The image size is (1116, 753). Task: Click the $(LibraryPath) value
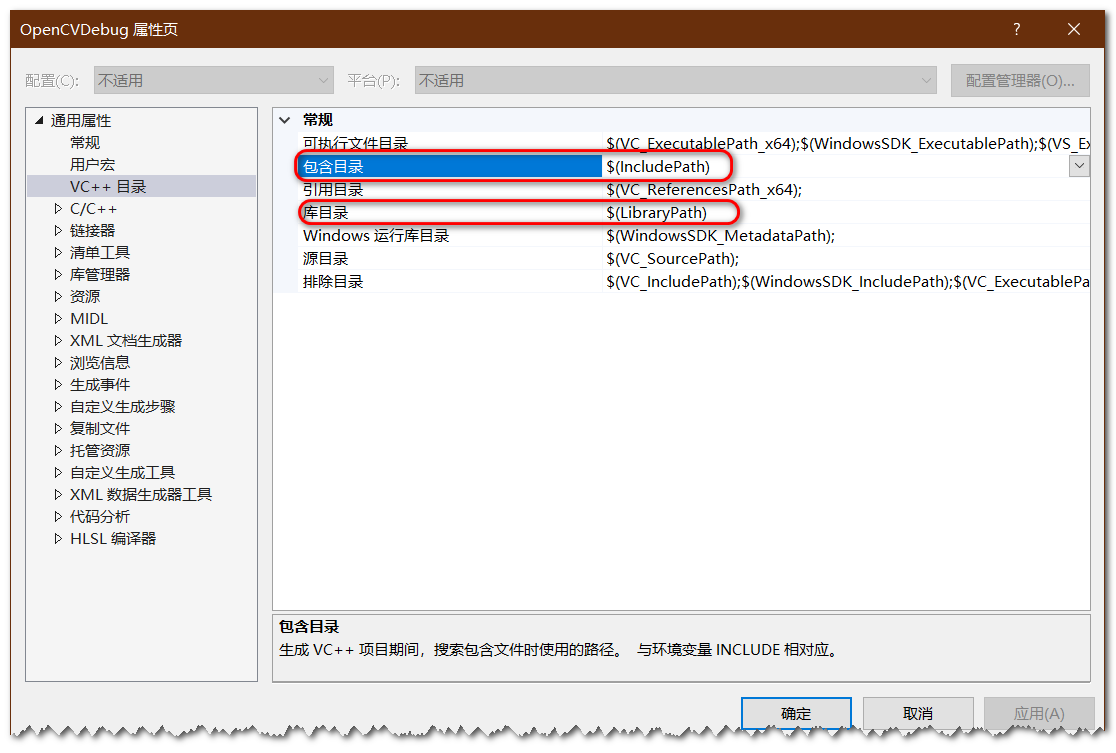point(656,212)
